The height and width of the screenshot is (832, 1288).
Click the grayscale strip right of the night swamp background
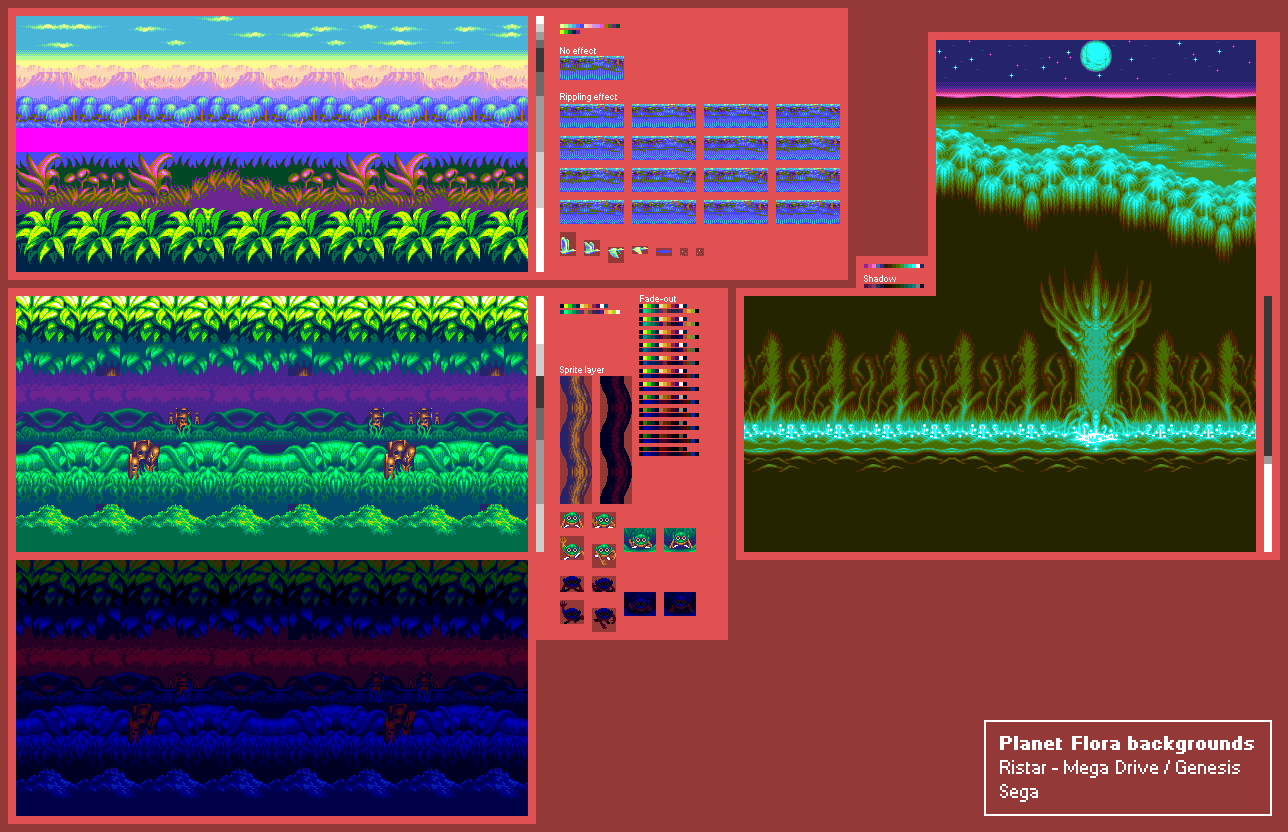pos(1268,424)
